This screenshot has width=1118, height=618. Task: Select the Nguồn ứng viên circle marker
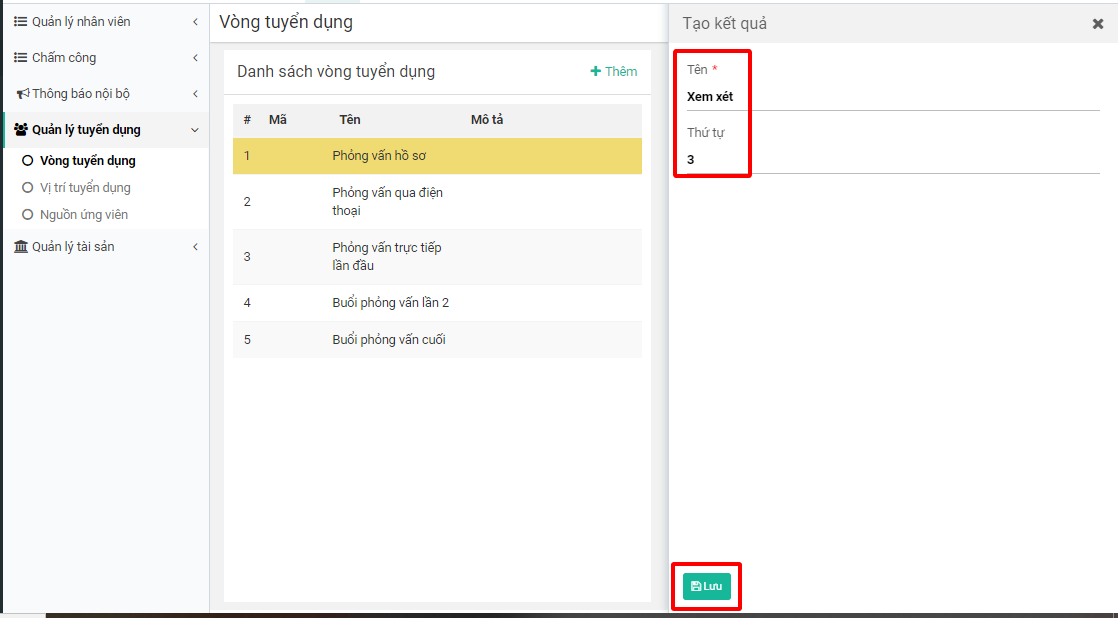pos(28,215)
